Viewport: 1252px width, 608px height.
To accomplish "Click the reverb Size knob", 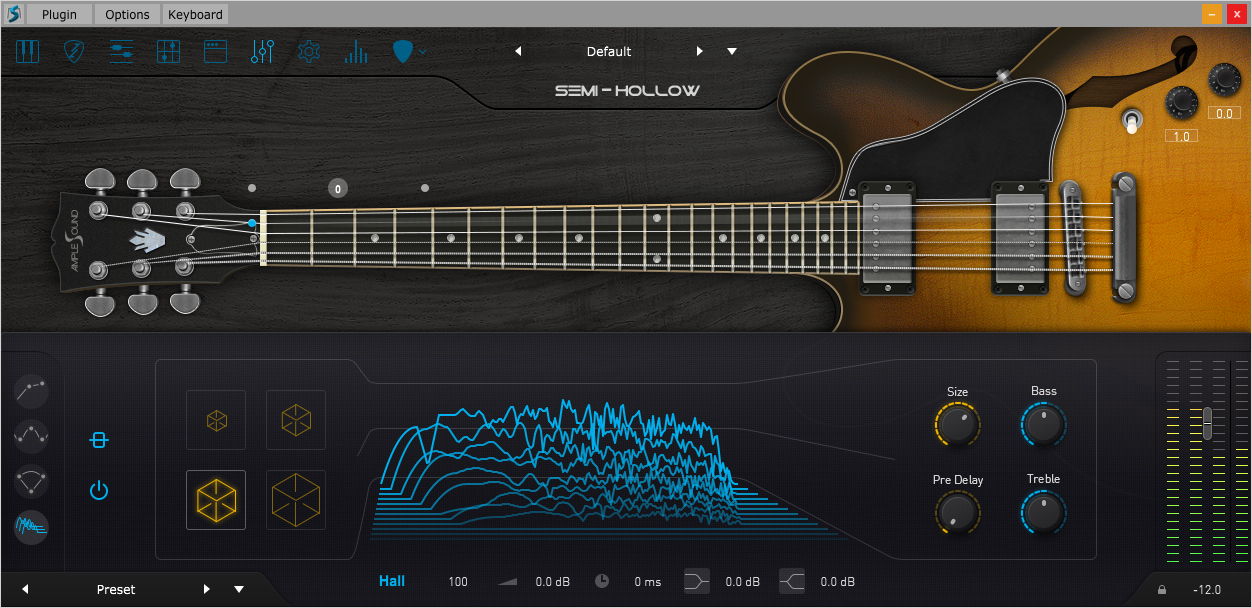I will [x=957, y=425].
